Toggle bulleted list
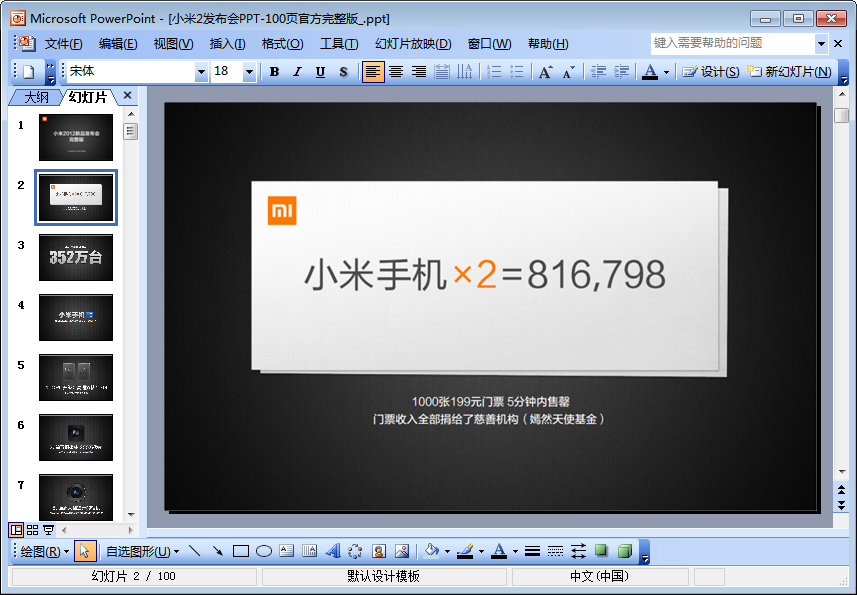The height and width of the screenshot is (595, 857). coord(516,72)
